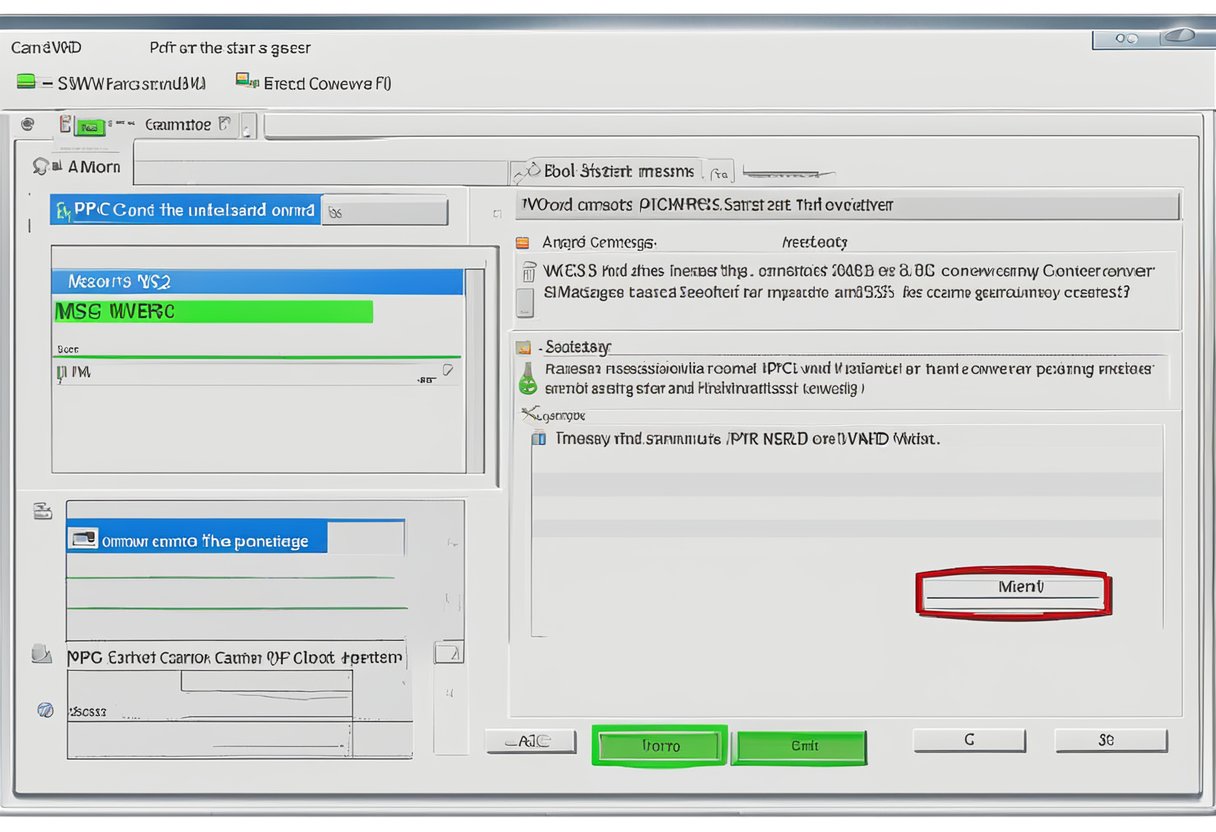The image size is (1216, 832).
Task: Click the folder icon beside MPG Earhet row
Action: coord(41,655)
